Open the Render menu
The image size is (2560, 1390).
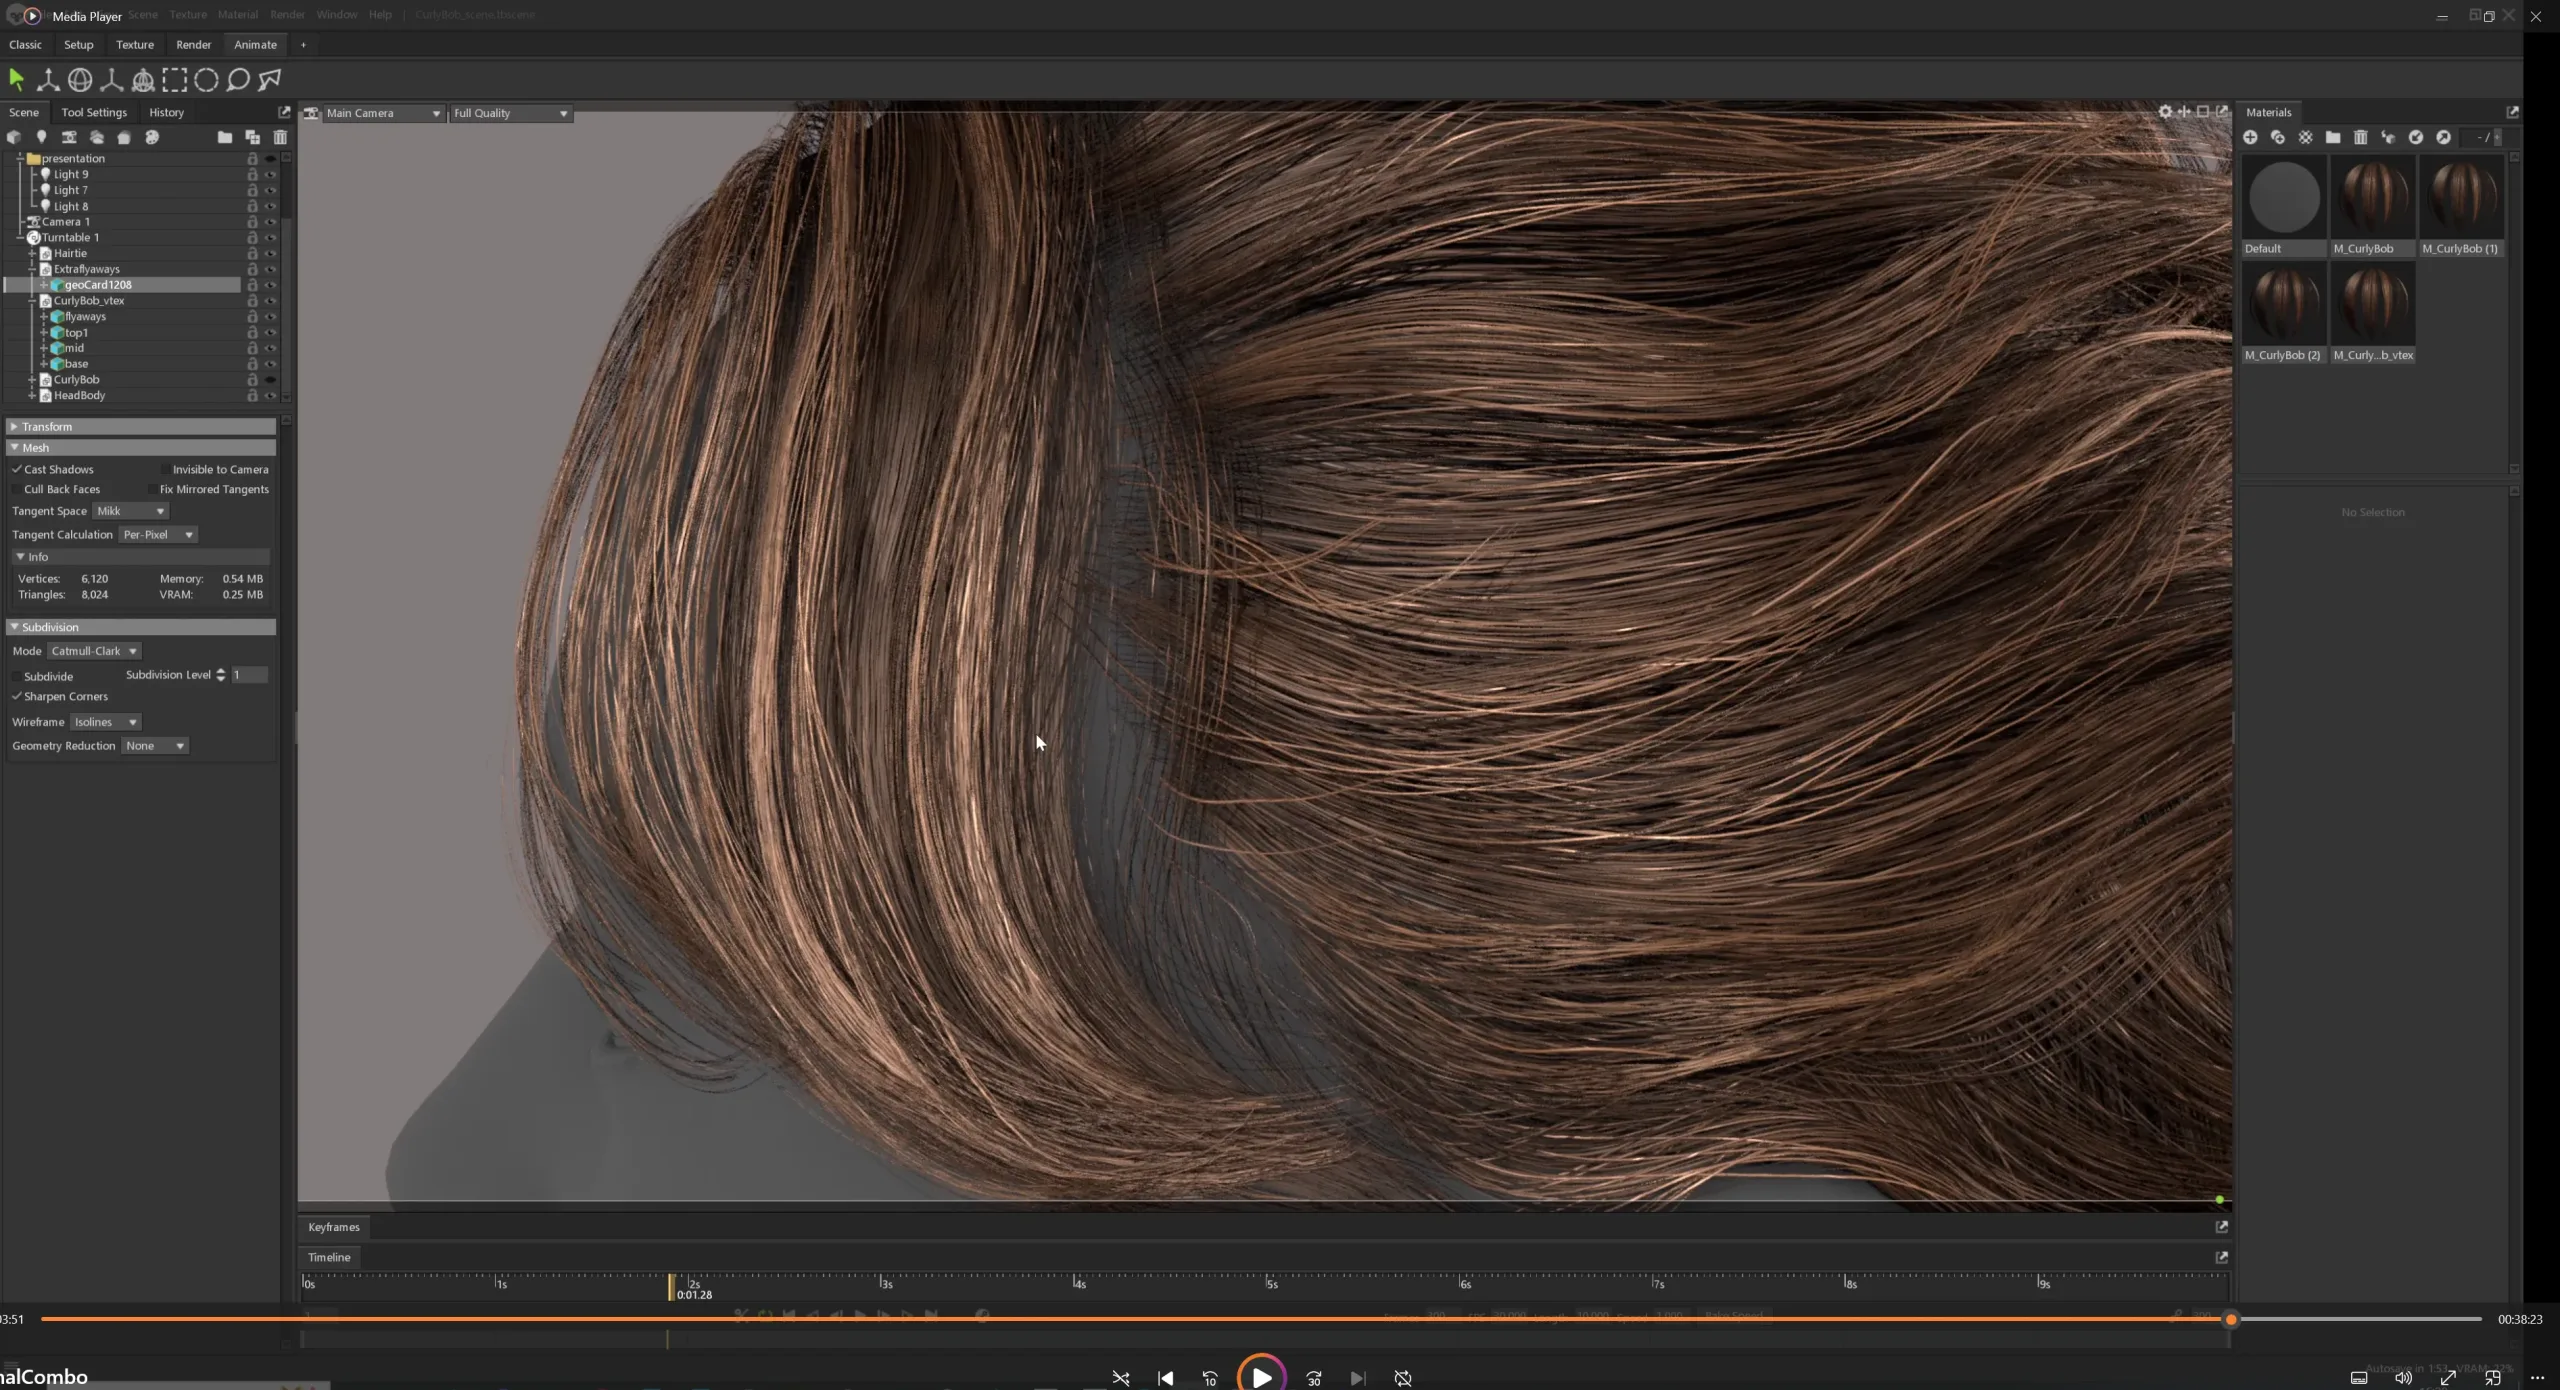click(288, 14)
